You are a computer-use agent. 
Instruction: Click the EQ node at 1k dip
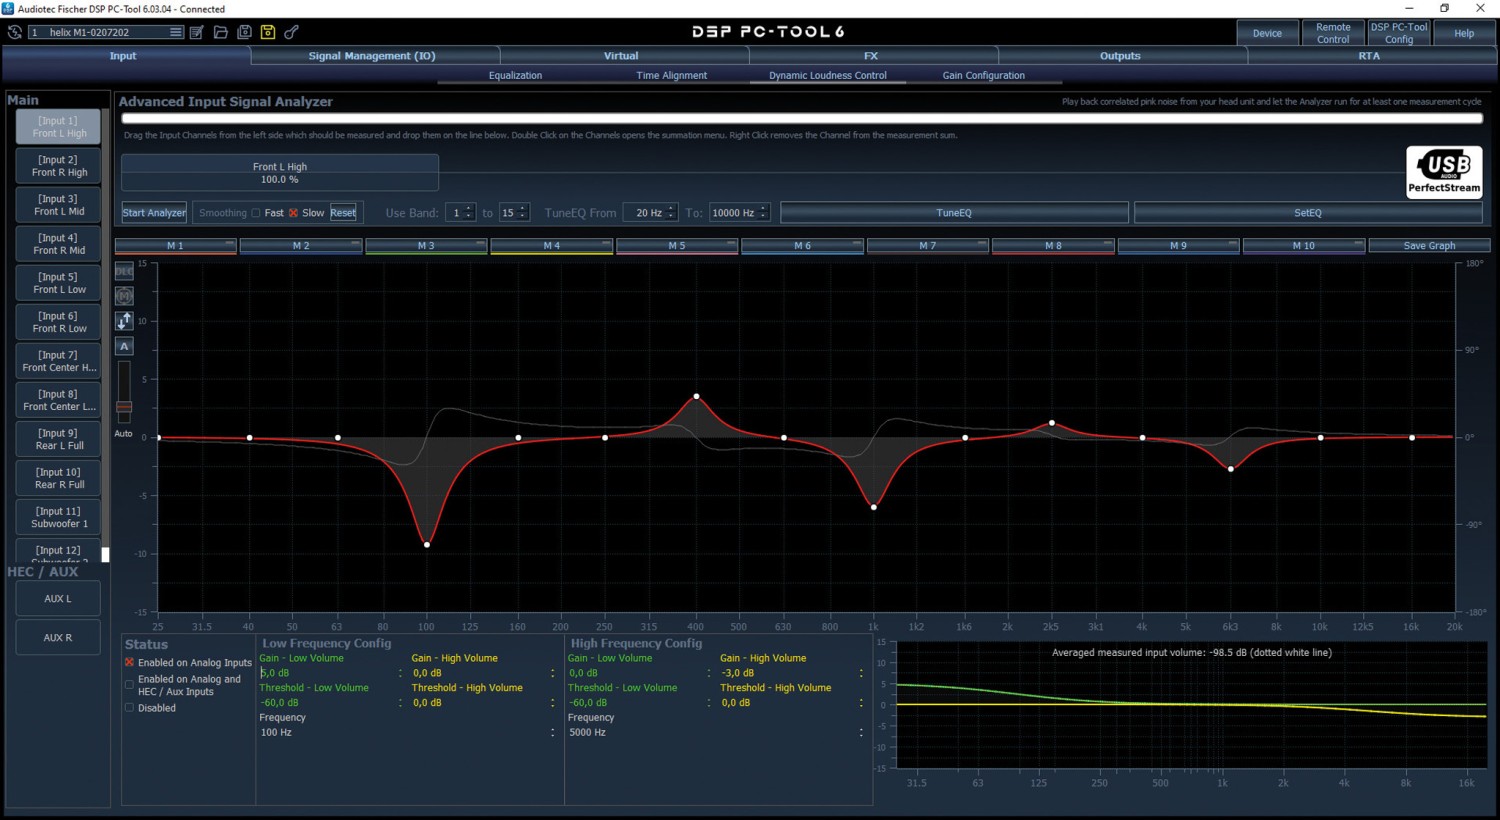click(x=874, y=507)
